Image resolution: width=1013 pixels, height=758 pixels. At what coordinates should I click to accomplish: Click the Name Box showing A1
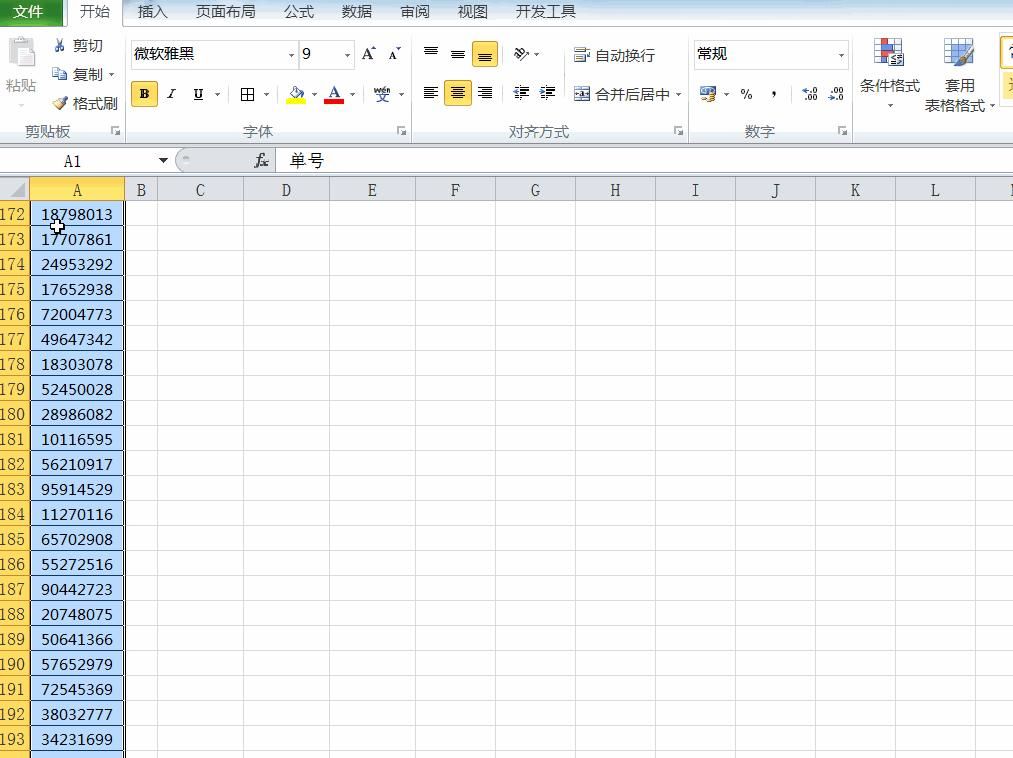pos(72,161)
